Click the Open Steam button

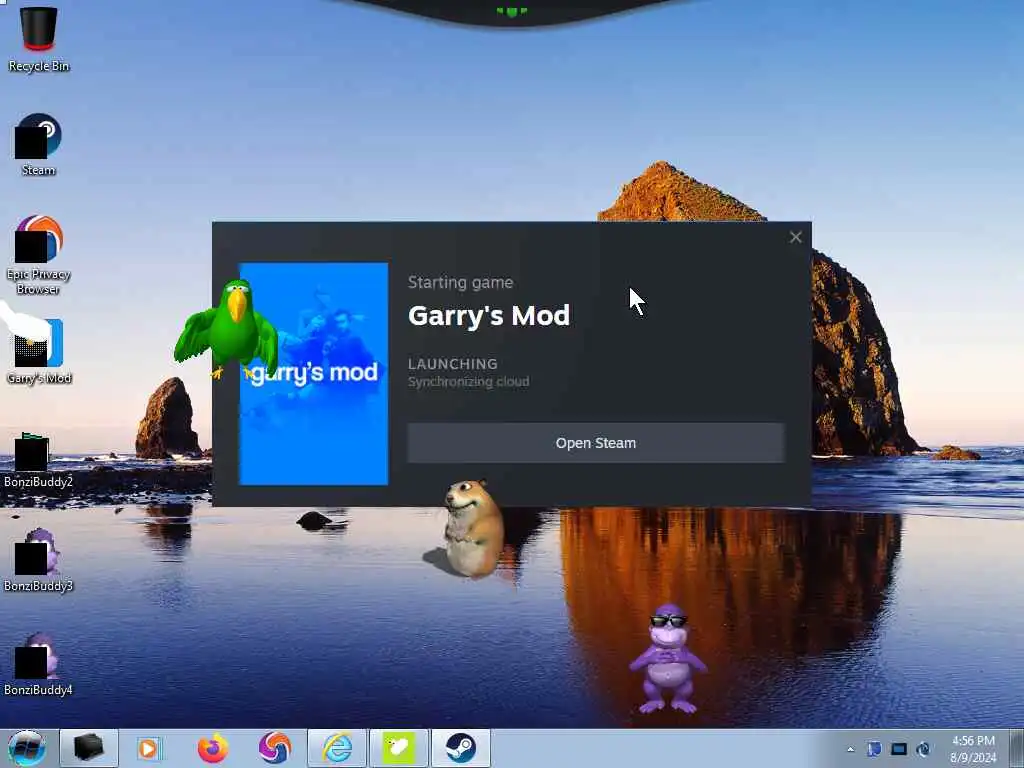(x=596, y=443)
